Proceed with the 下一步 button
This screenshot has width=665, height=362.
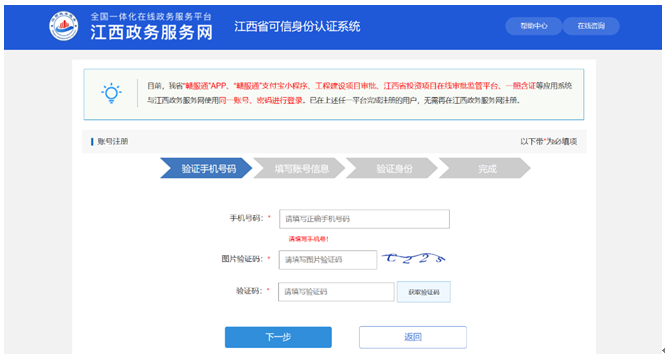[278, 337]
